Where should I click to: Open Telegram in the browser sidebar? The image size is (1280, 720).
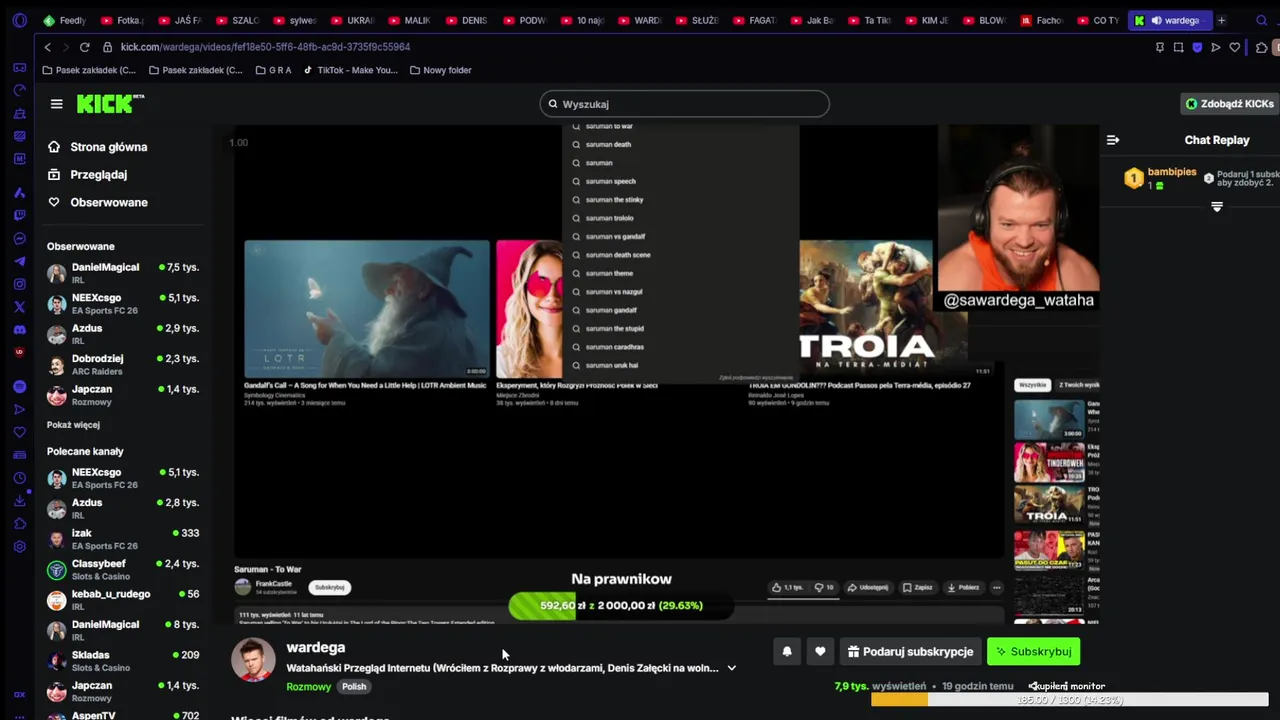[x=19, y=261]
